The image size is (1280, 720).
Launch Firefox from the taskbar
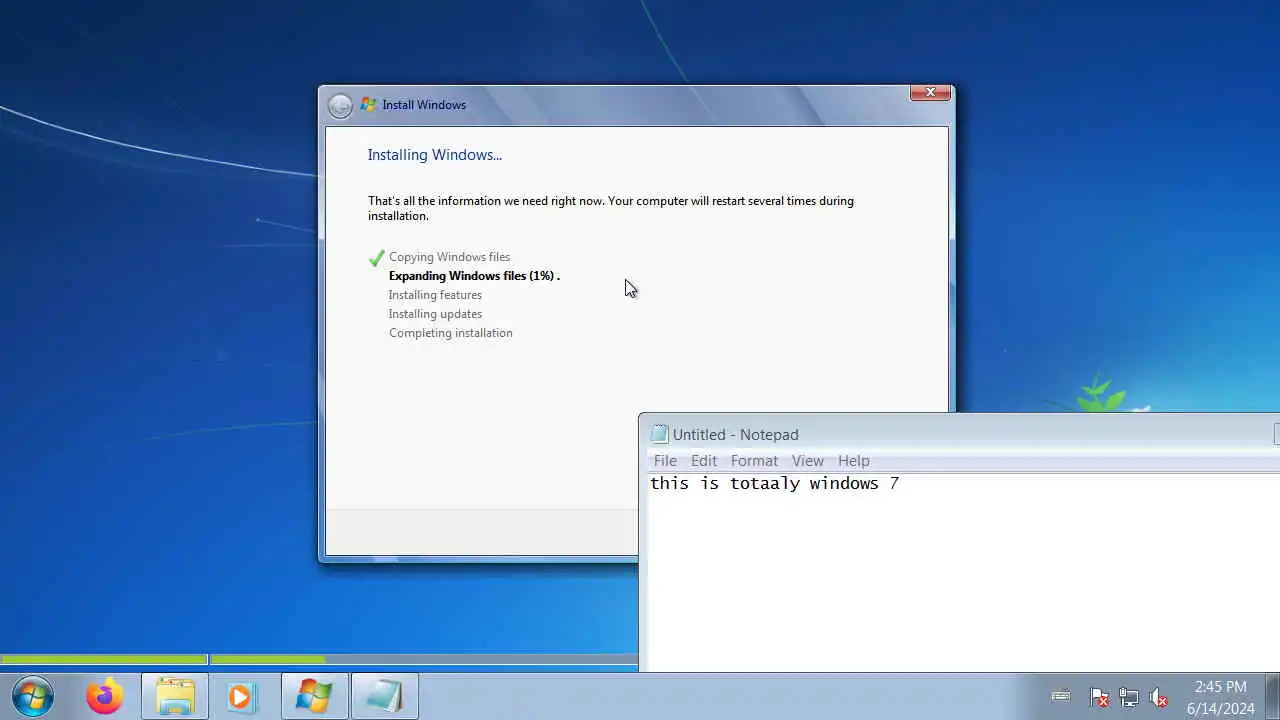click(105, 696)
